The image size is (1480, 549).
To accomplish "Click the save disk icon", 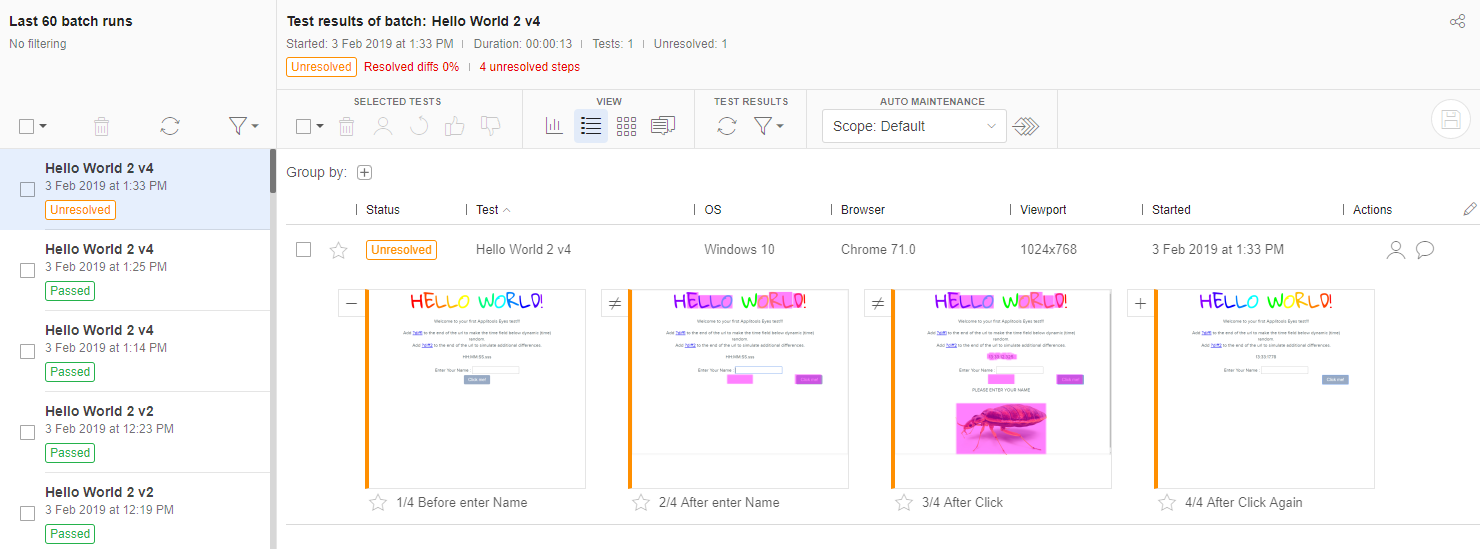I will 1450,120.
